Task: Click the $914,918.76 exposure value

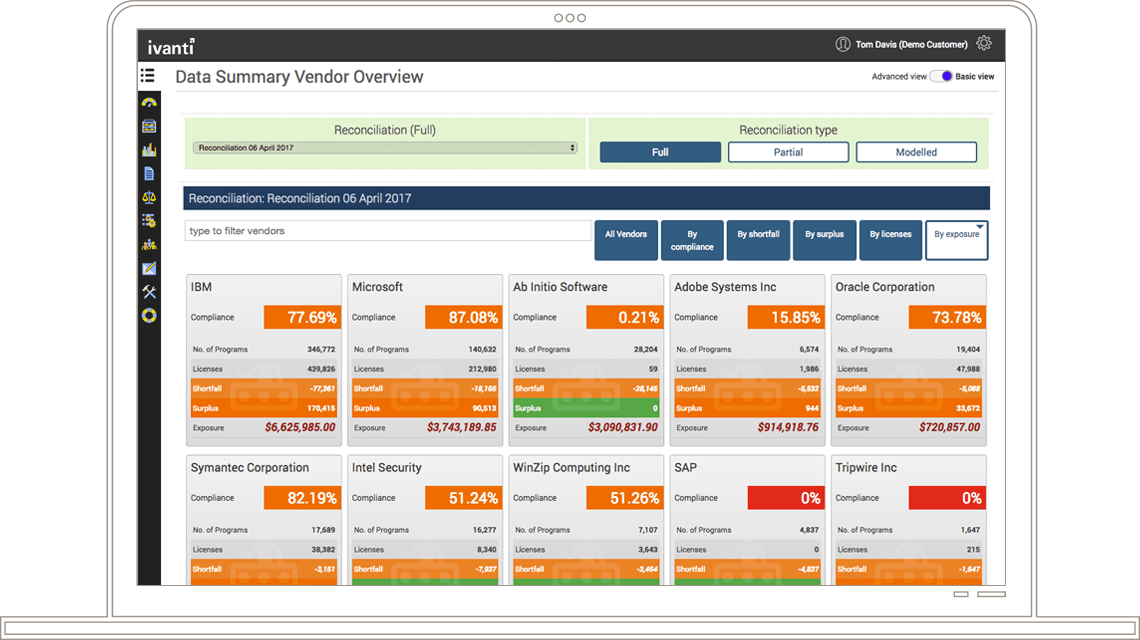Action: 788,428
